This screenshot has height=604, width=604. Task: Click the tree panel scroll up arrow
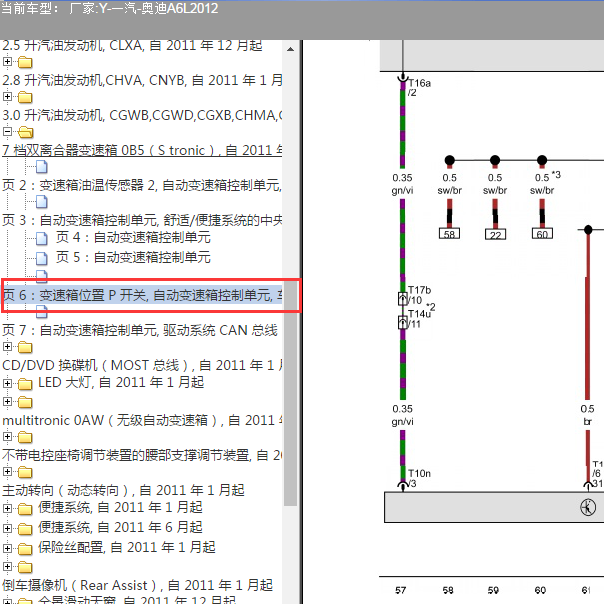(x=290, y=49)
